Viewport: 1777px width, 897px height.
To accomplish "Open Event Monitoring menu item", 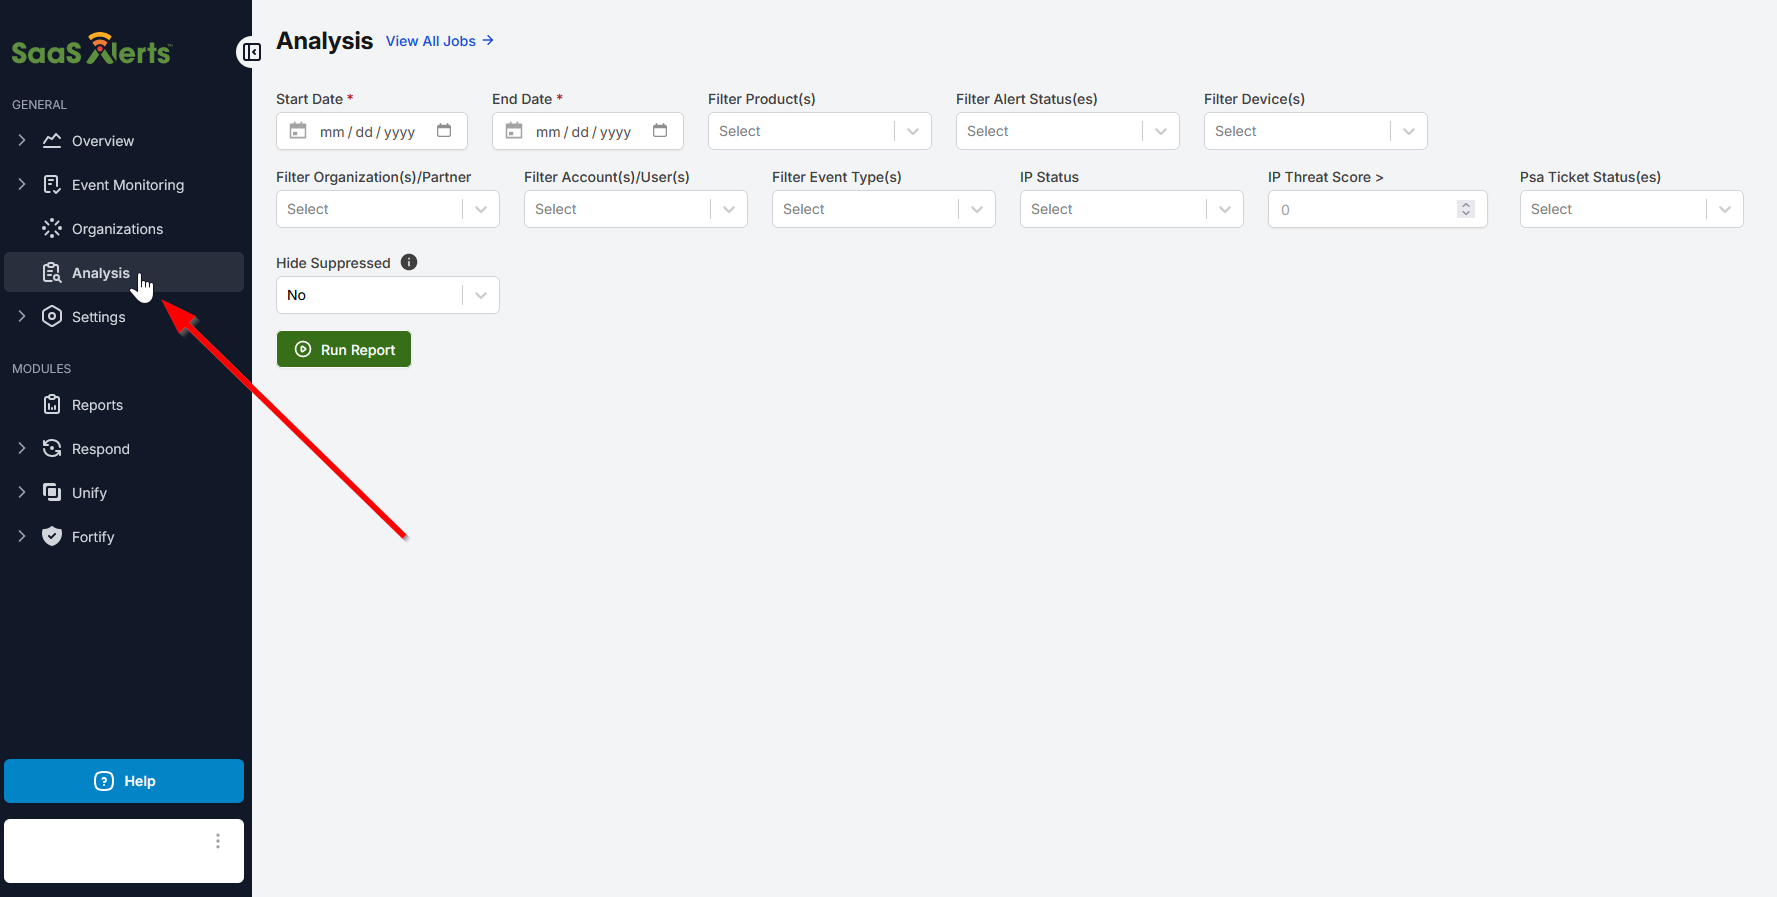I will [x=124, y=185].
